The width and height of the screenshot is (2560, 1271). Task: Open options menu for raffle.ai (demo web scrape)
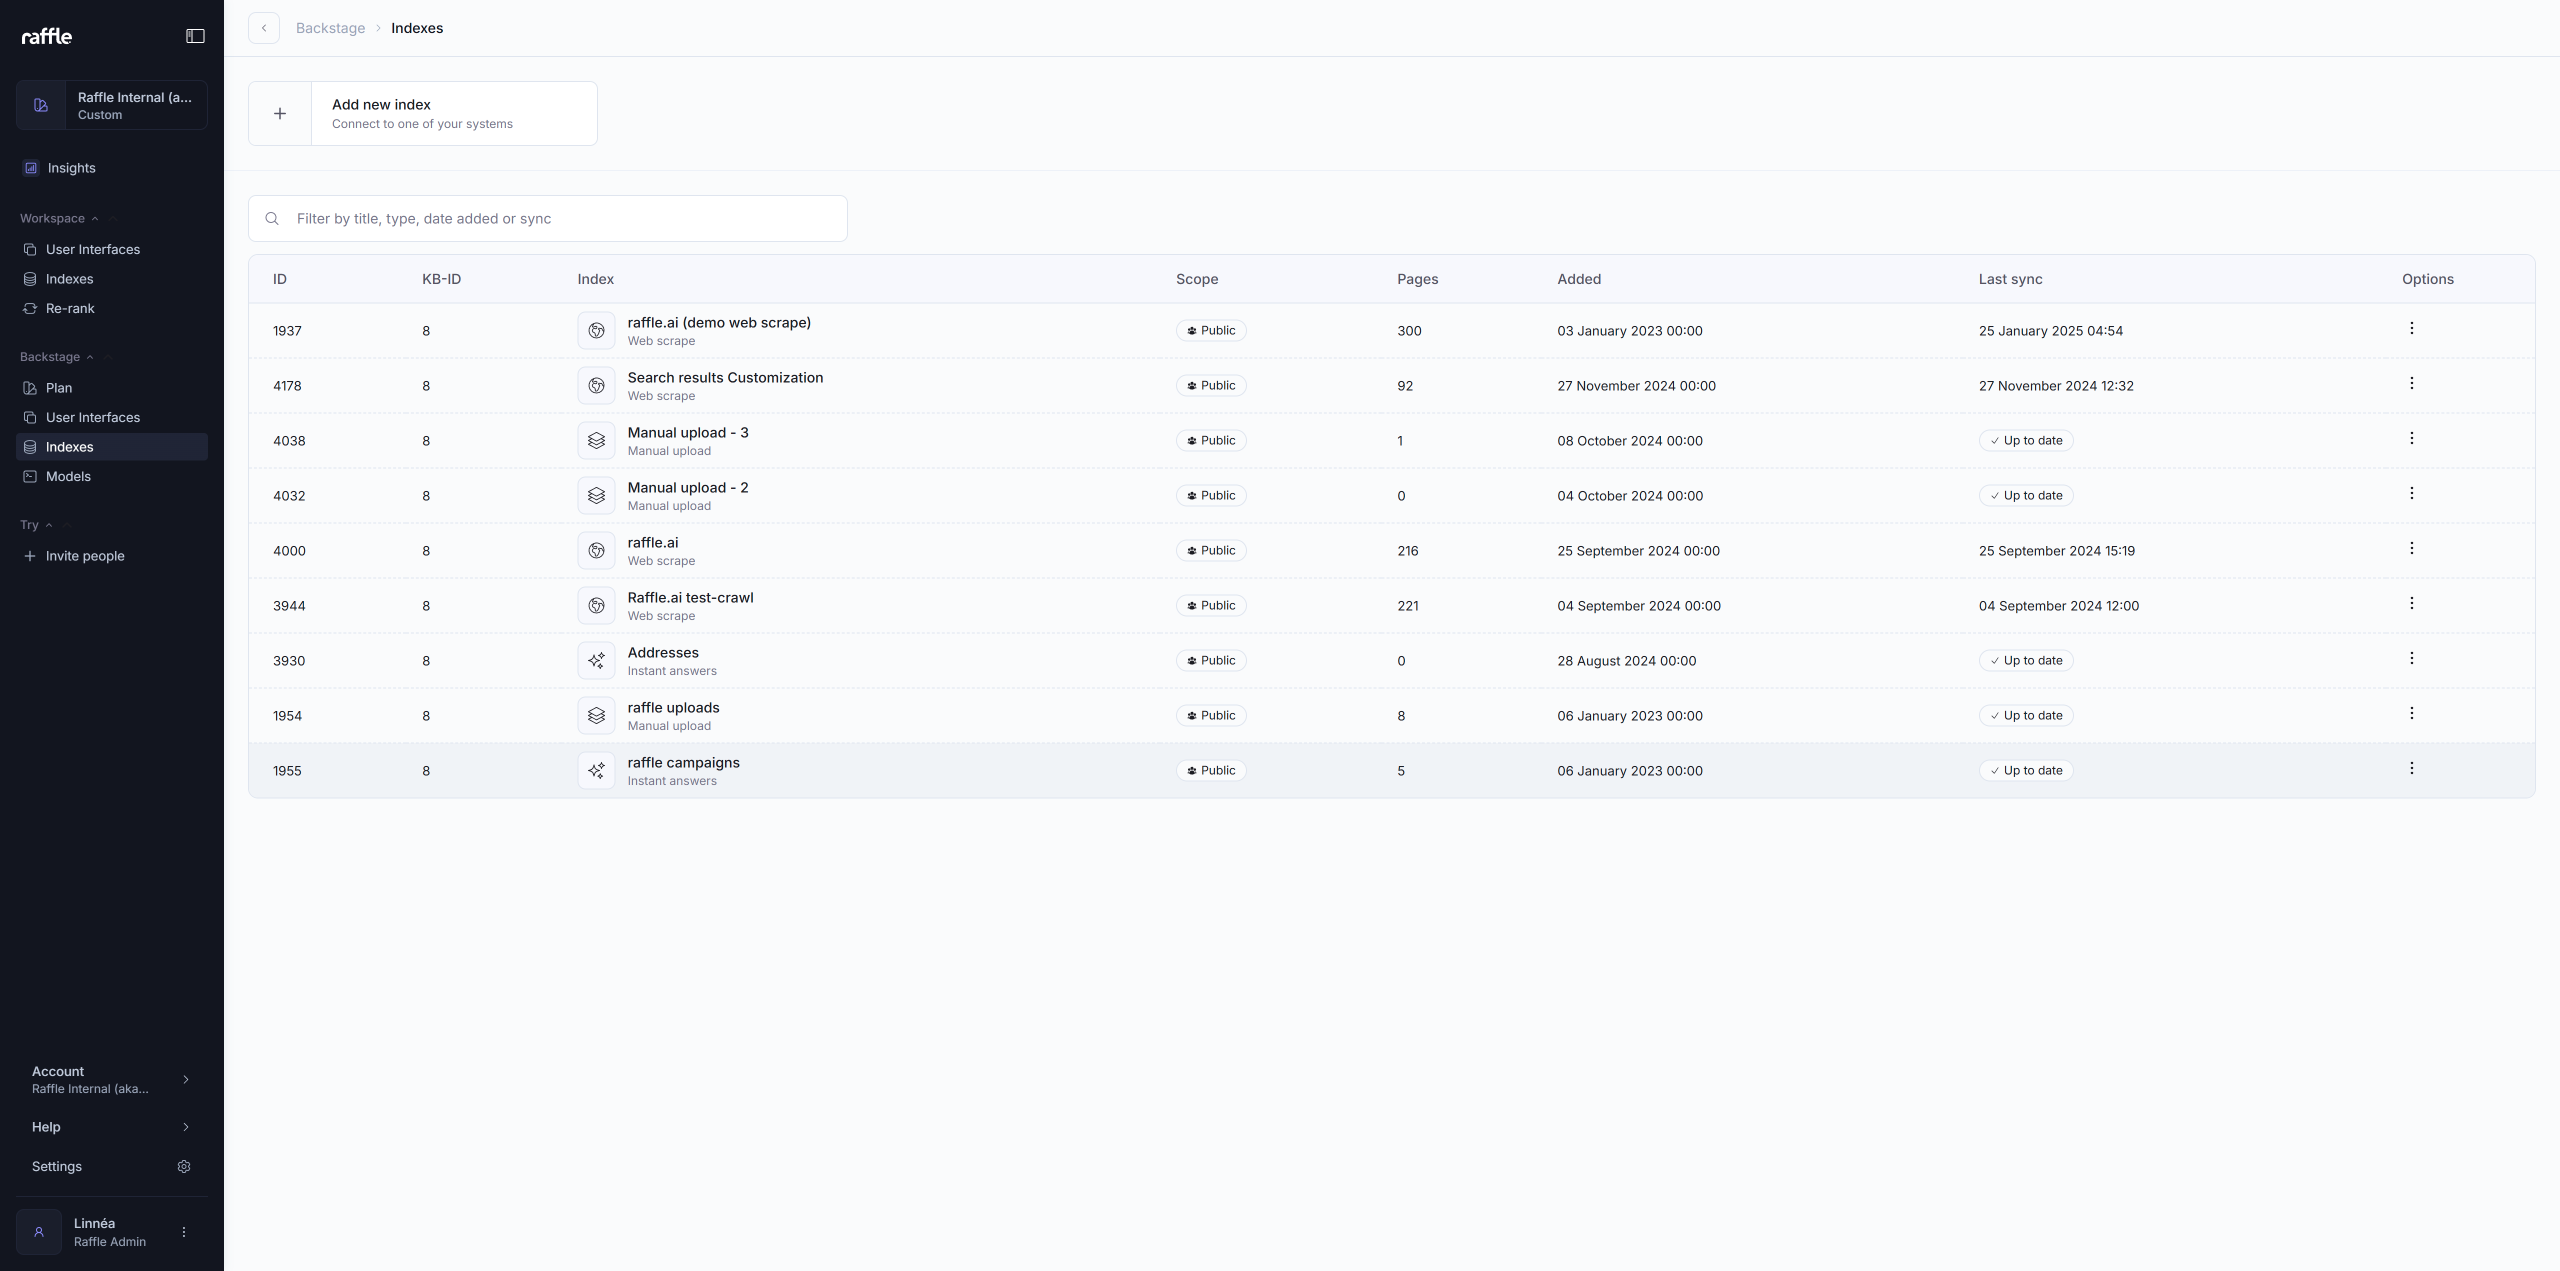pos(2411,329)
